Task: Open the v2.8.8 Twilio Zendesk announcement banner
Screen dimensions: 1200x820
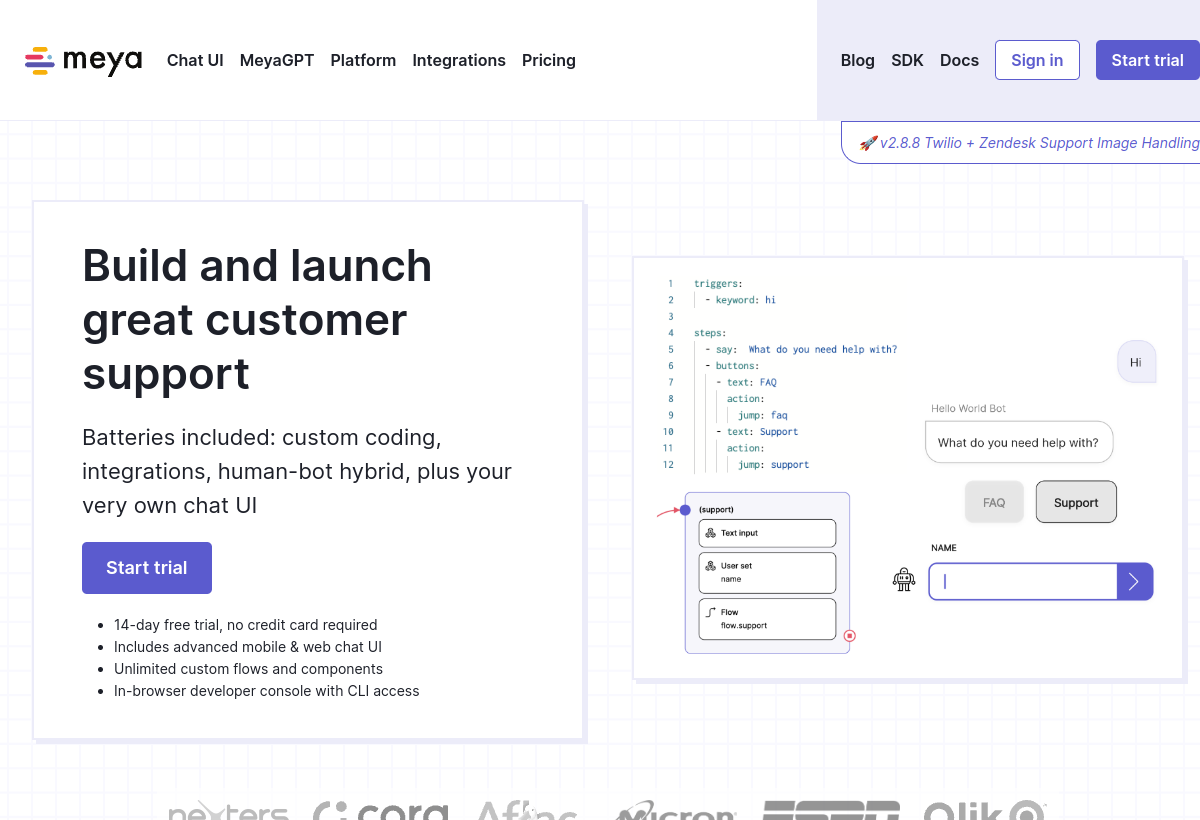Action: [1021, 143]
